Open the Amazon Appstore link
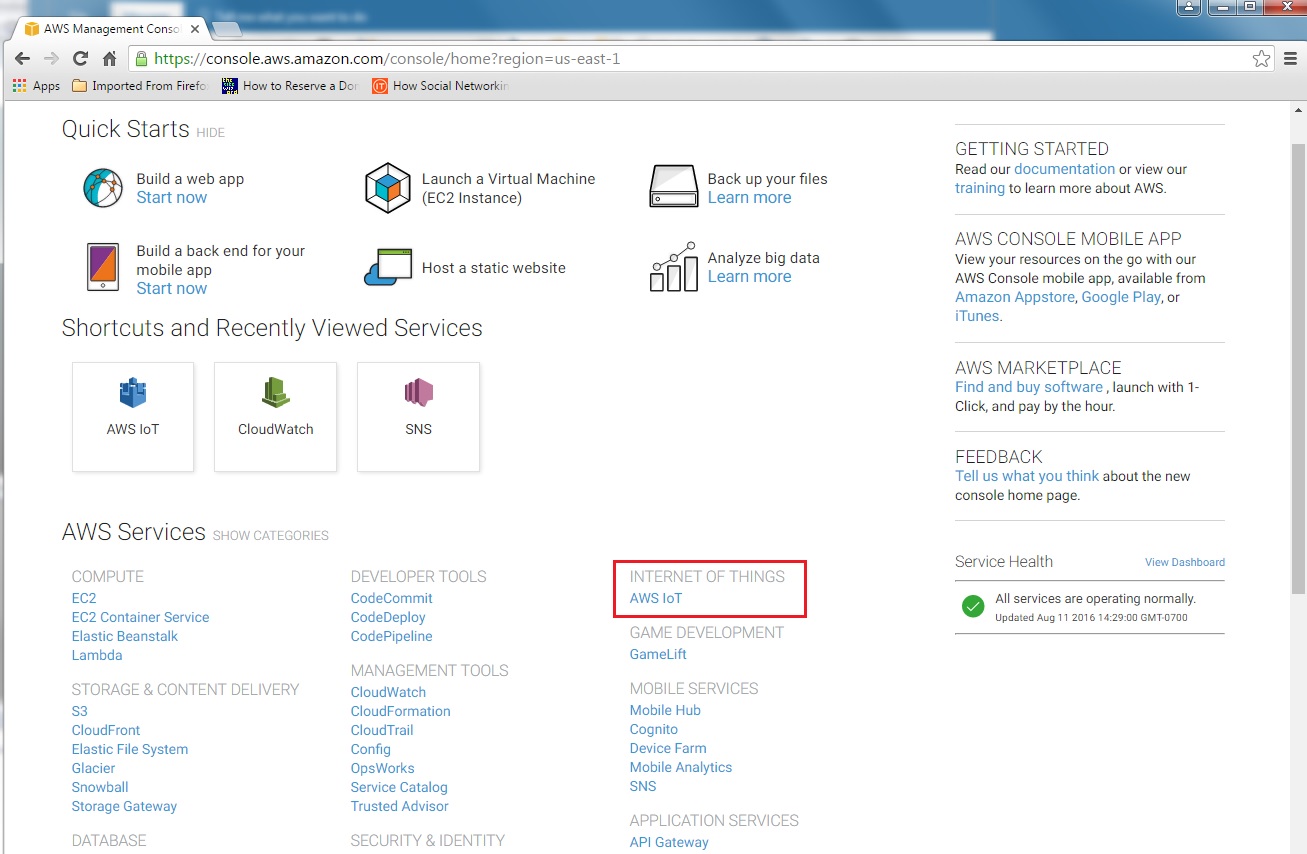 [x=1015, y=297]
